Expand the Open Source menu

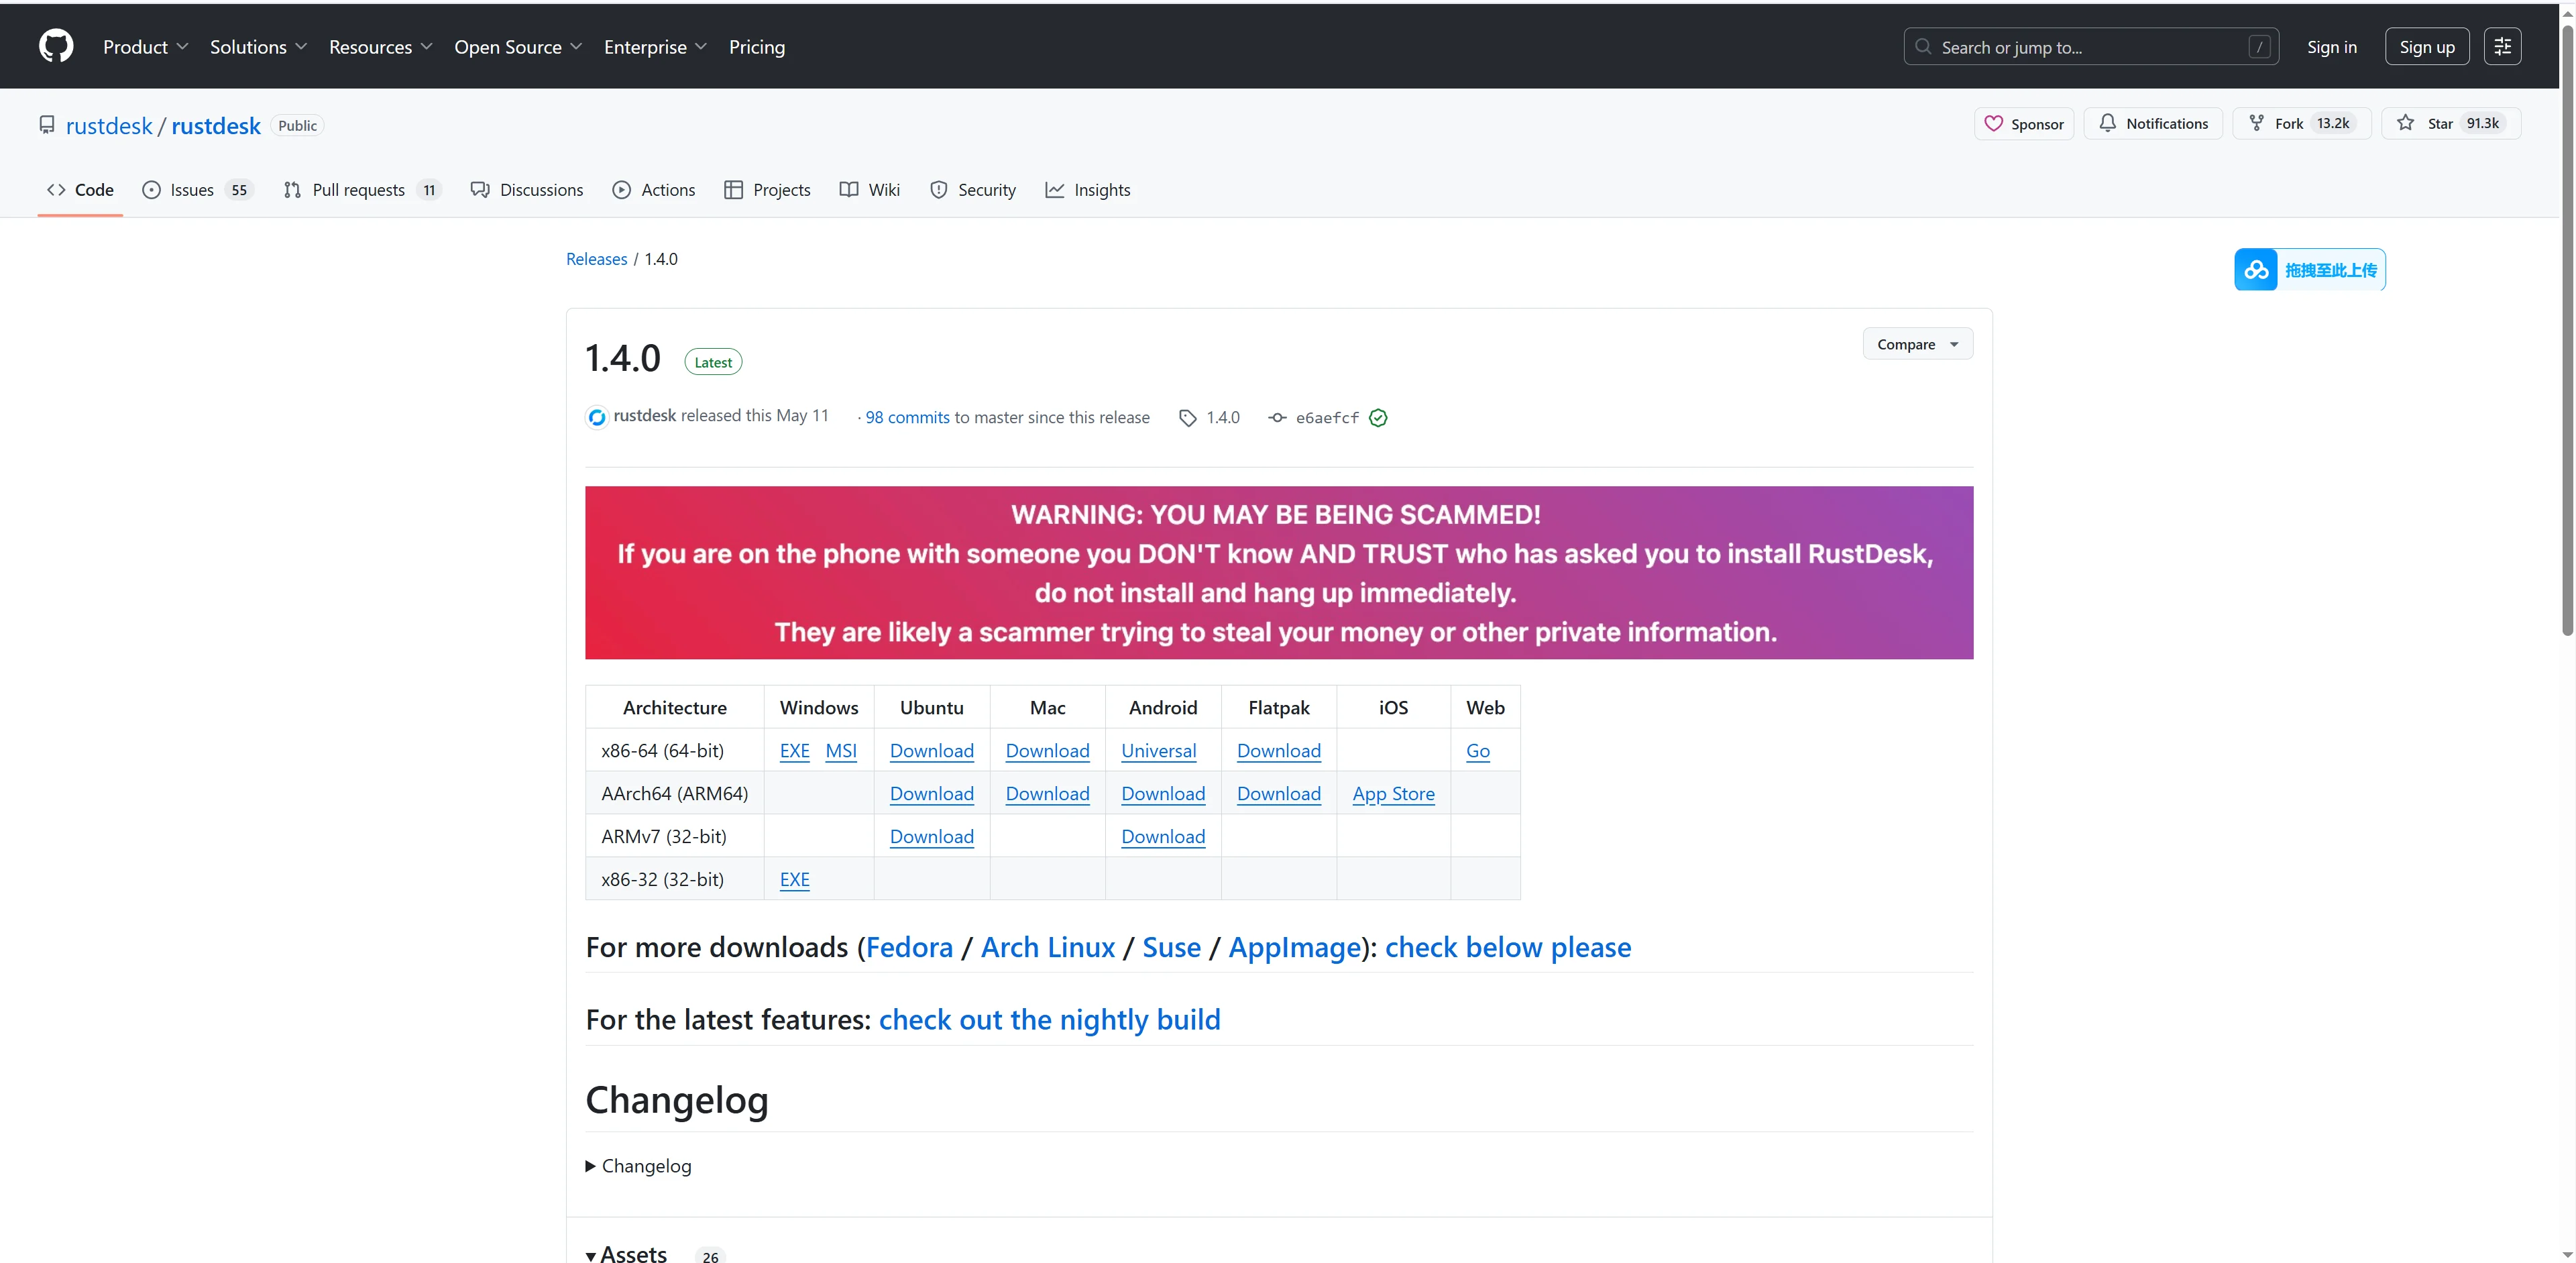tap(518, 47)
